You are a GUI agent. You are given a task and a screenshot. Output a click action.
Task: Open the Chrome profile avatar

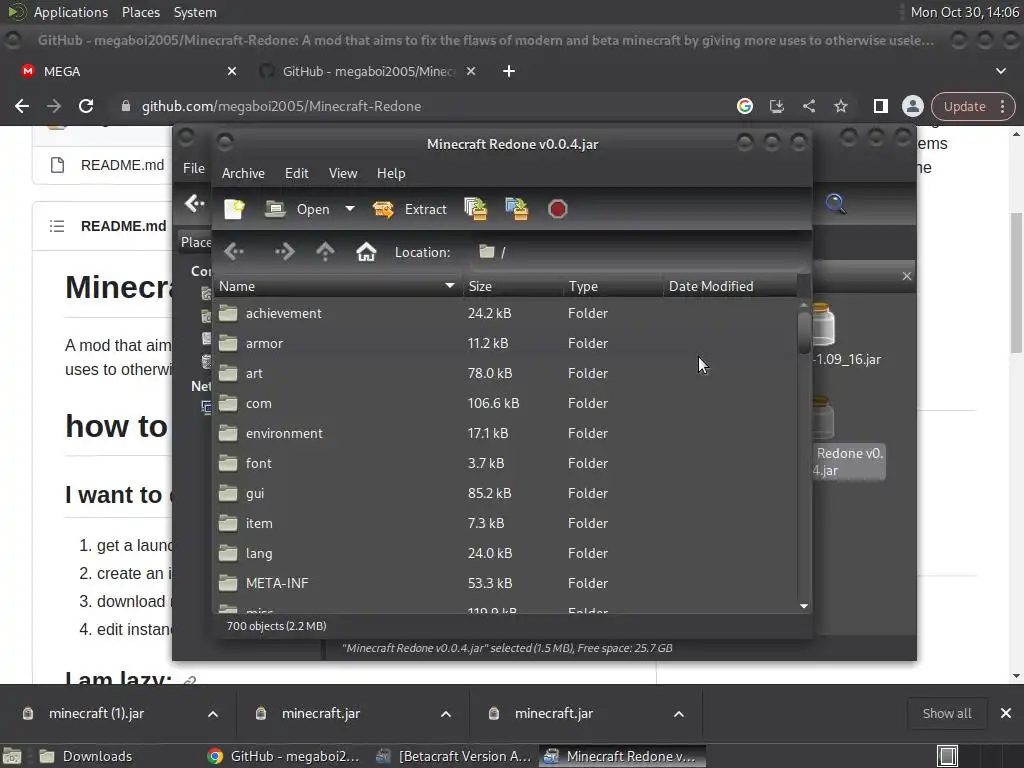point(912,106)
